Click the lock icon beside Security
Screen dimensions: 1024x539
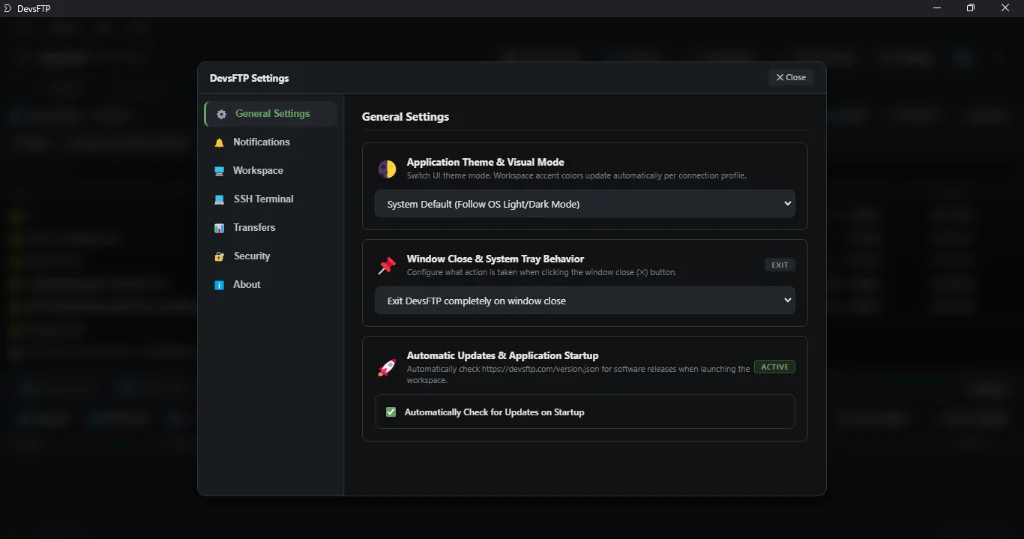(219, 257)
